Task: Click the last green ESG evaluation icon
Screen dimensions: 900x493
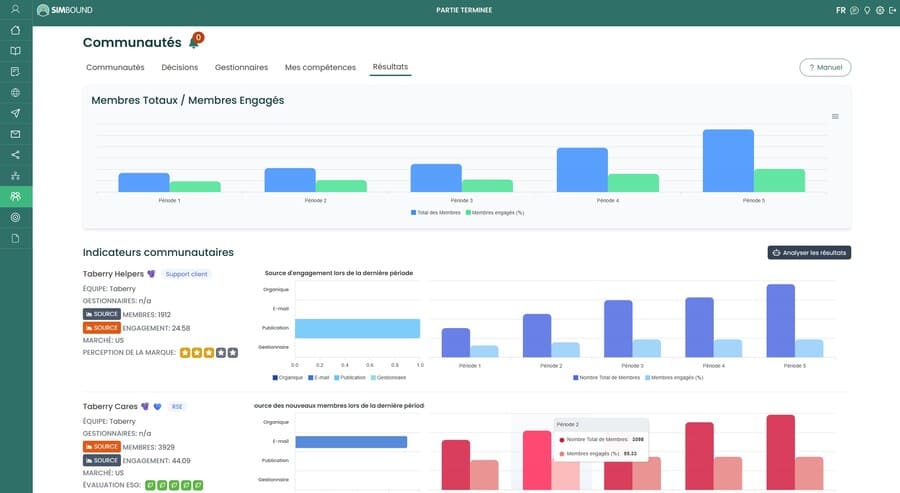Action: tap(197, 485)
